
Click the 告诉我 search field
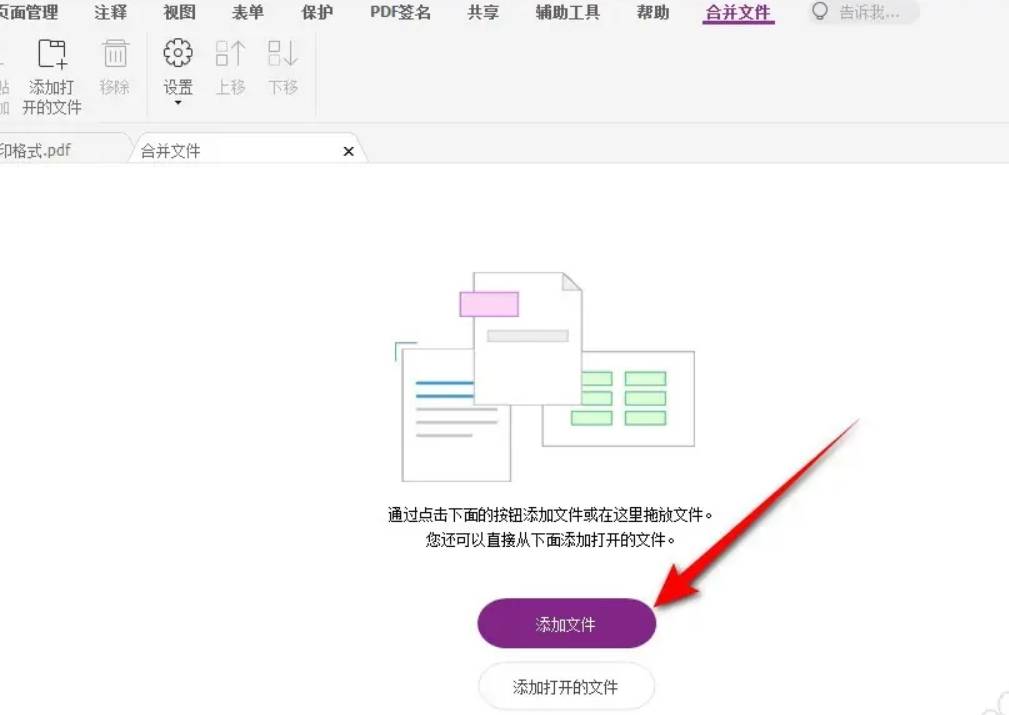[864, 12]
